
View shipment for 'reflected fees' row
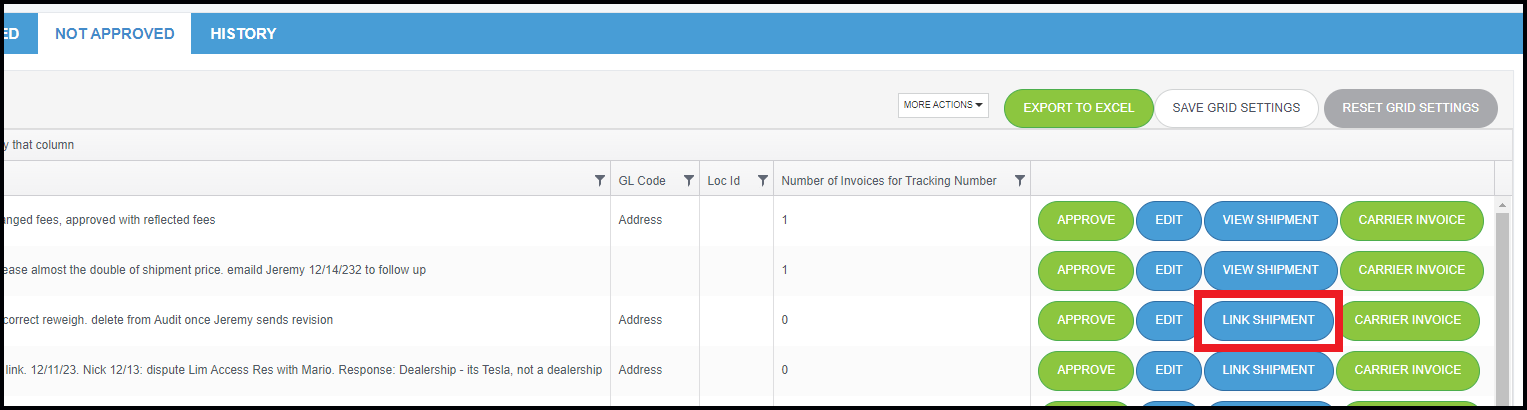[1270, 220]
